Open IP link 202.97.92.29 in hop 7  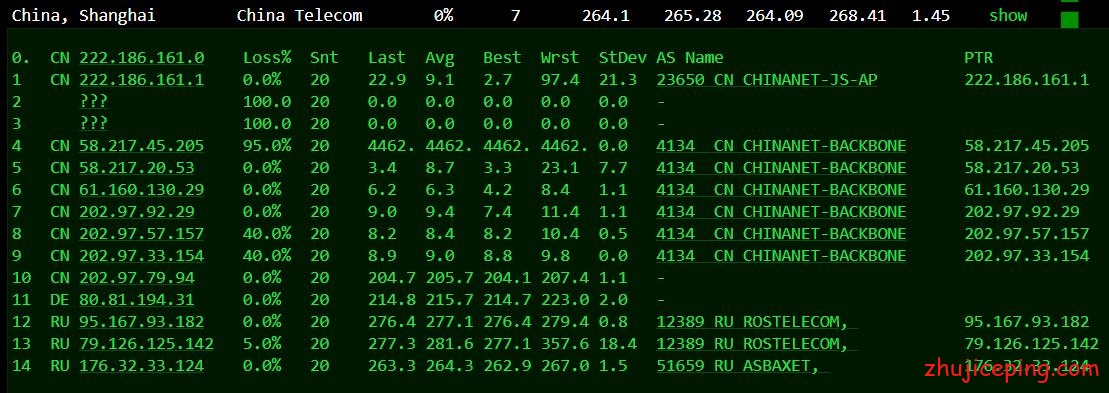[x=137, y=211]
